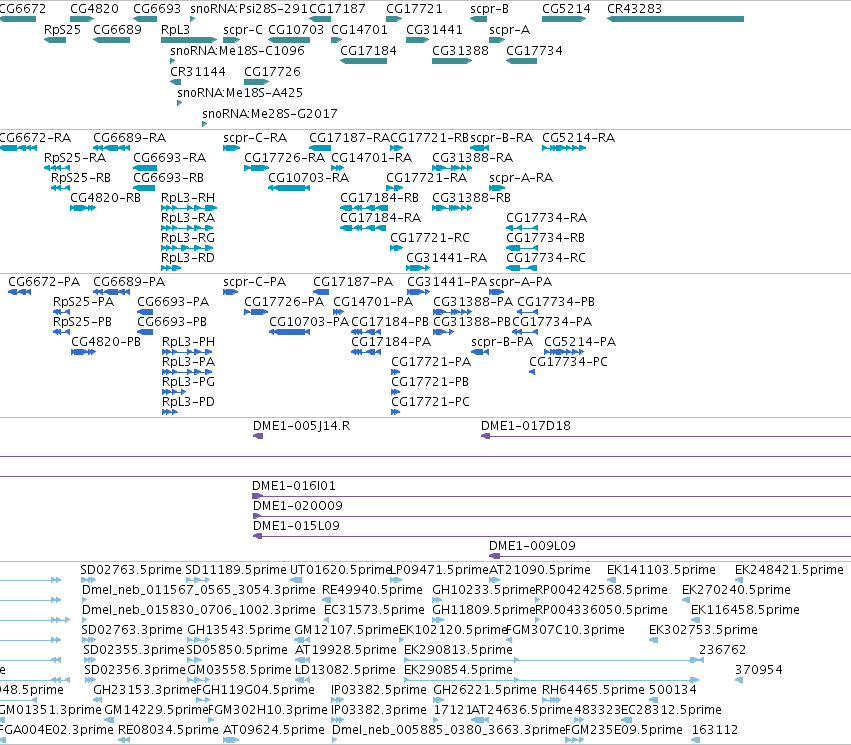Click the CR31144 gene label
Screen dimensions: 851x745
(x=198, y=72)
